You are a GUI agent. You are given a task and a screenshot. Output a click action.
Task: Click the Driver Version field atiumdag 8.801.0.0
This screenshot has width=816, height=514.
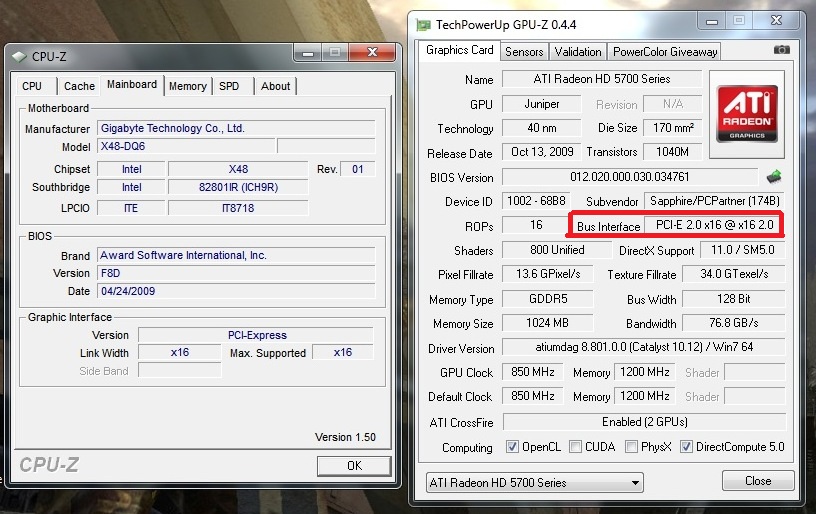click(x=644, y=346)
